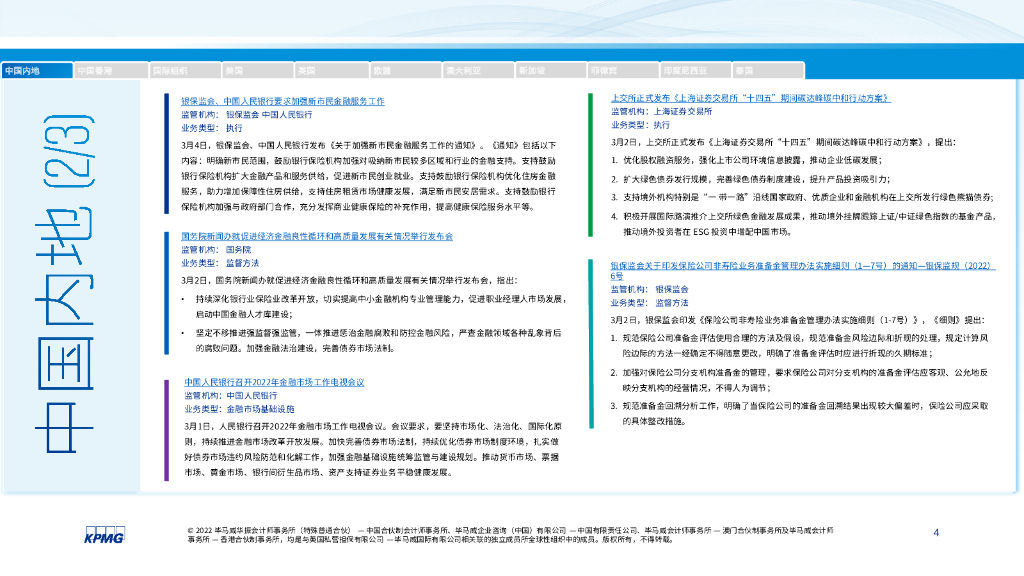This screenshot has width=1024, height=576.
Task: Click paragraph starting 3月1日，人民银行召开
Action: click(x=372, y=449)
